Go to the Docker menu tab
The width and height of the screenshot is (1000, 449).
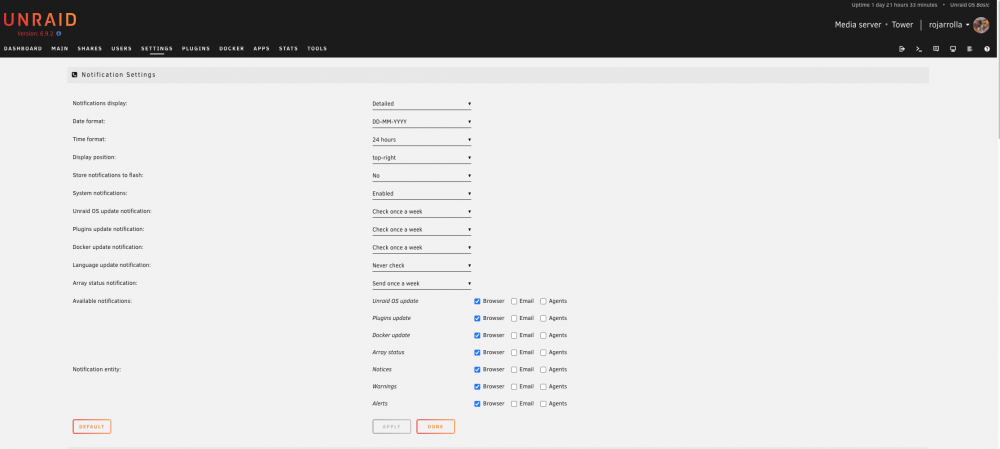(x=232, y=48)
